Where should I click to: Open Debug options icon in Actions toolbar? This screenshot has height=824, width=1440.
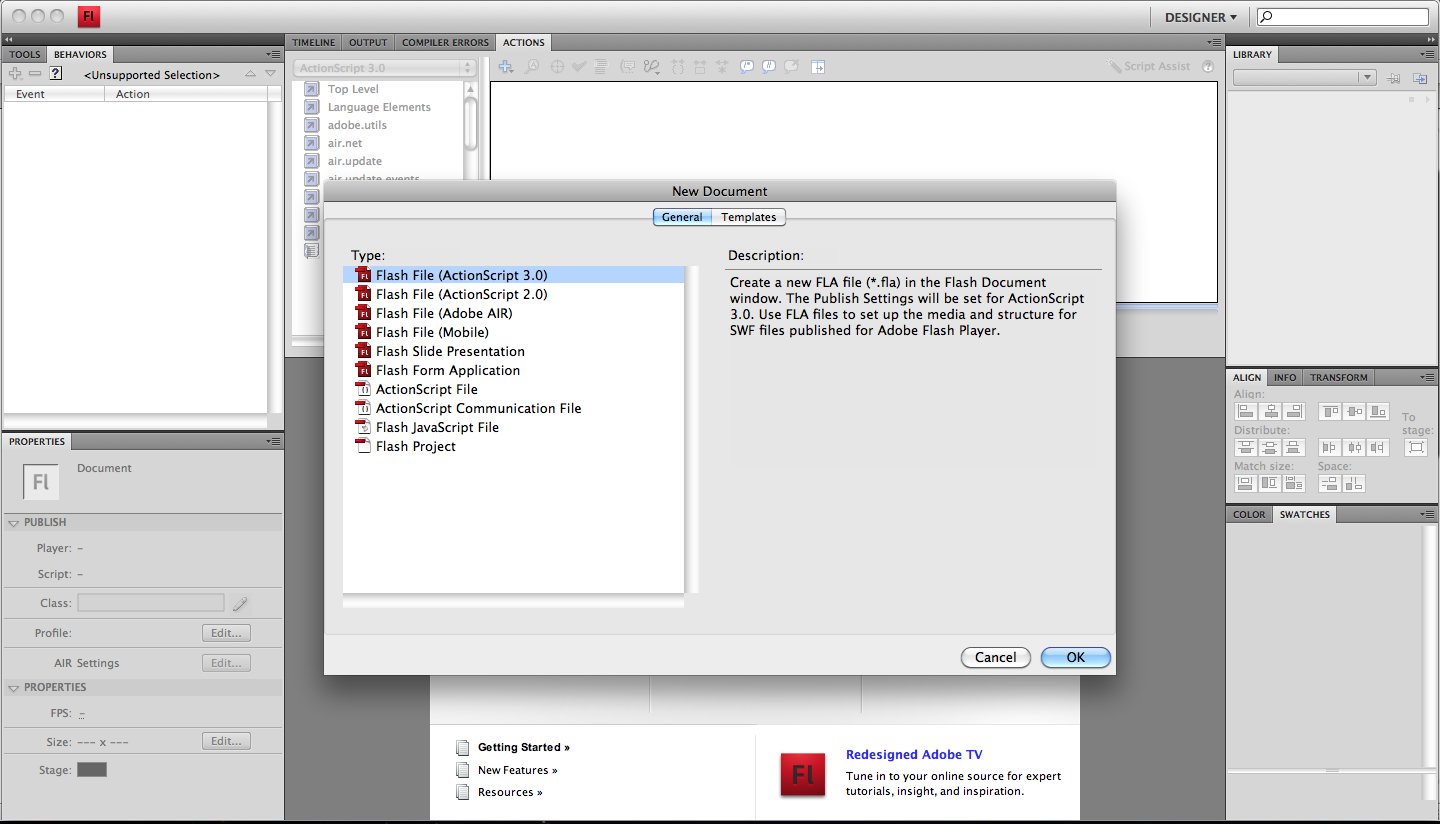(652, 67)
